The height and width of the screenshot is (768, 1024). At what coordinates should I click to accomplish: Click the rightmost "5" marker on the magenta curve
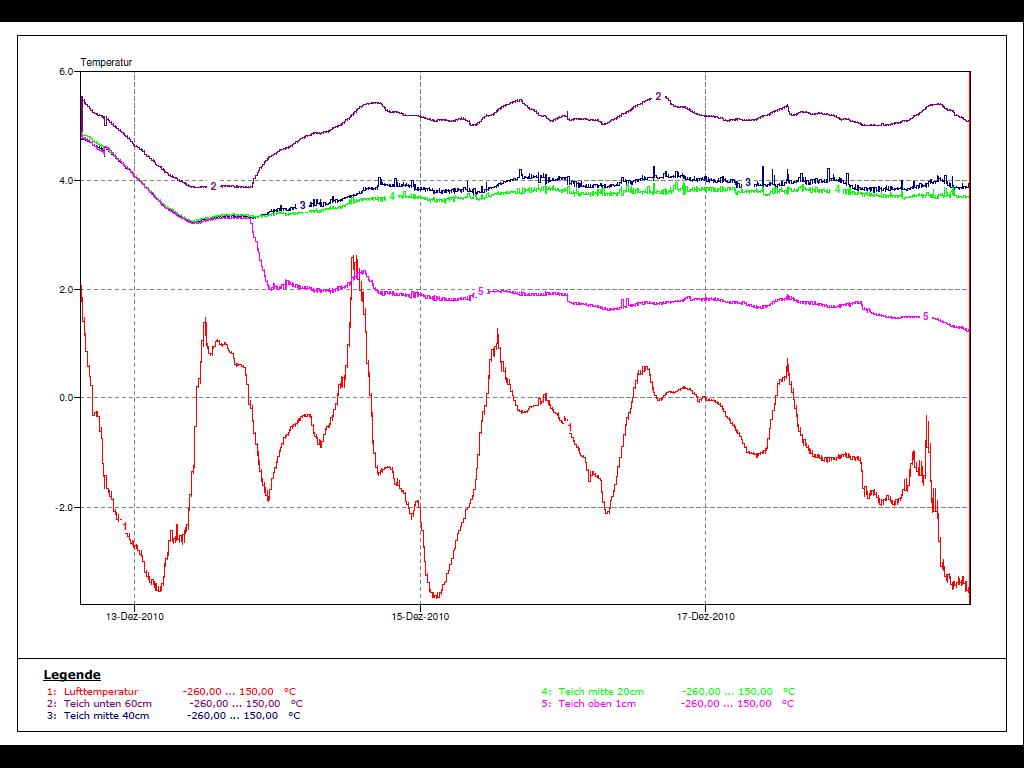[925, 316]
